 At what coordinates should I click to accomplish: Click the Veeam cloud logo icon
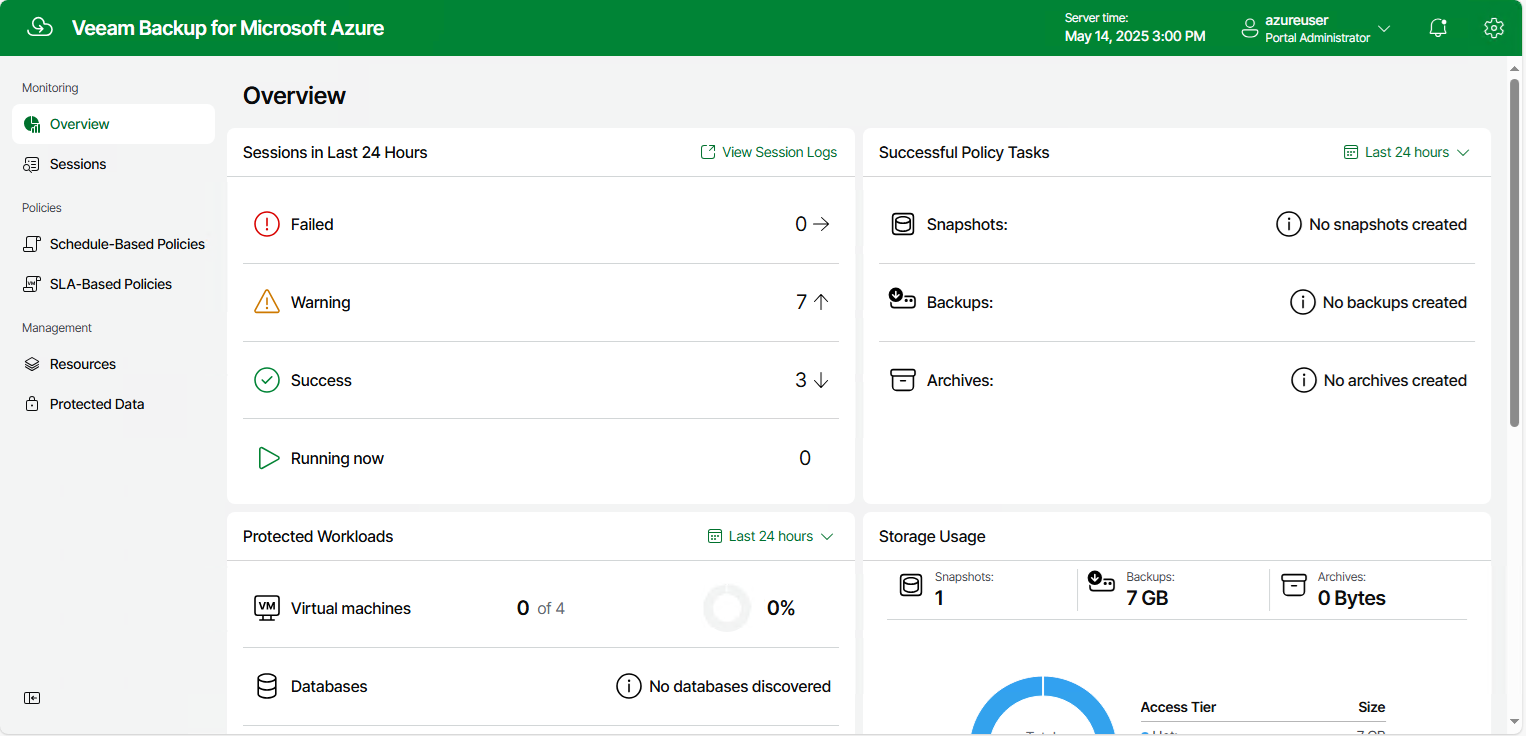pyautogui.click(x=40, y=27)
